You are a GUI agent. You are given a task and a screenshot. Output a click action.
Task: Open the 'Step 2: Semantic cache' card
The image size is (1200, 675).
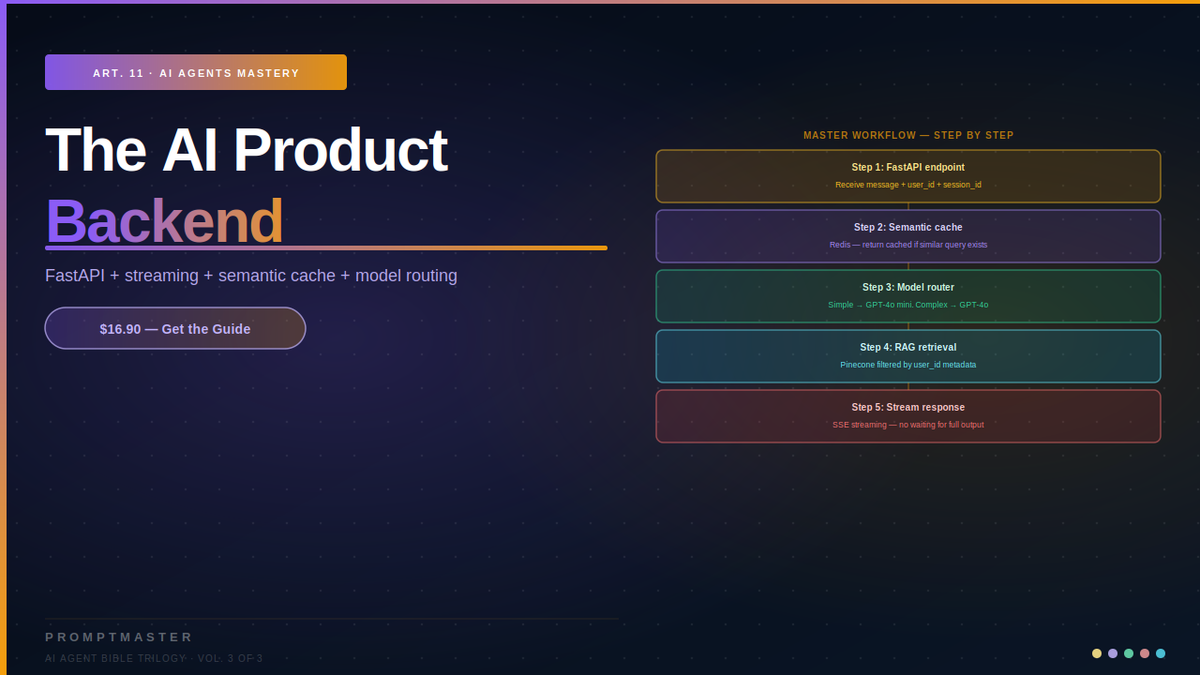coord(908,236)
